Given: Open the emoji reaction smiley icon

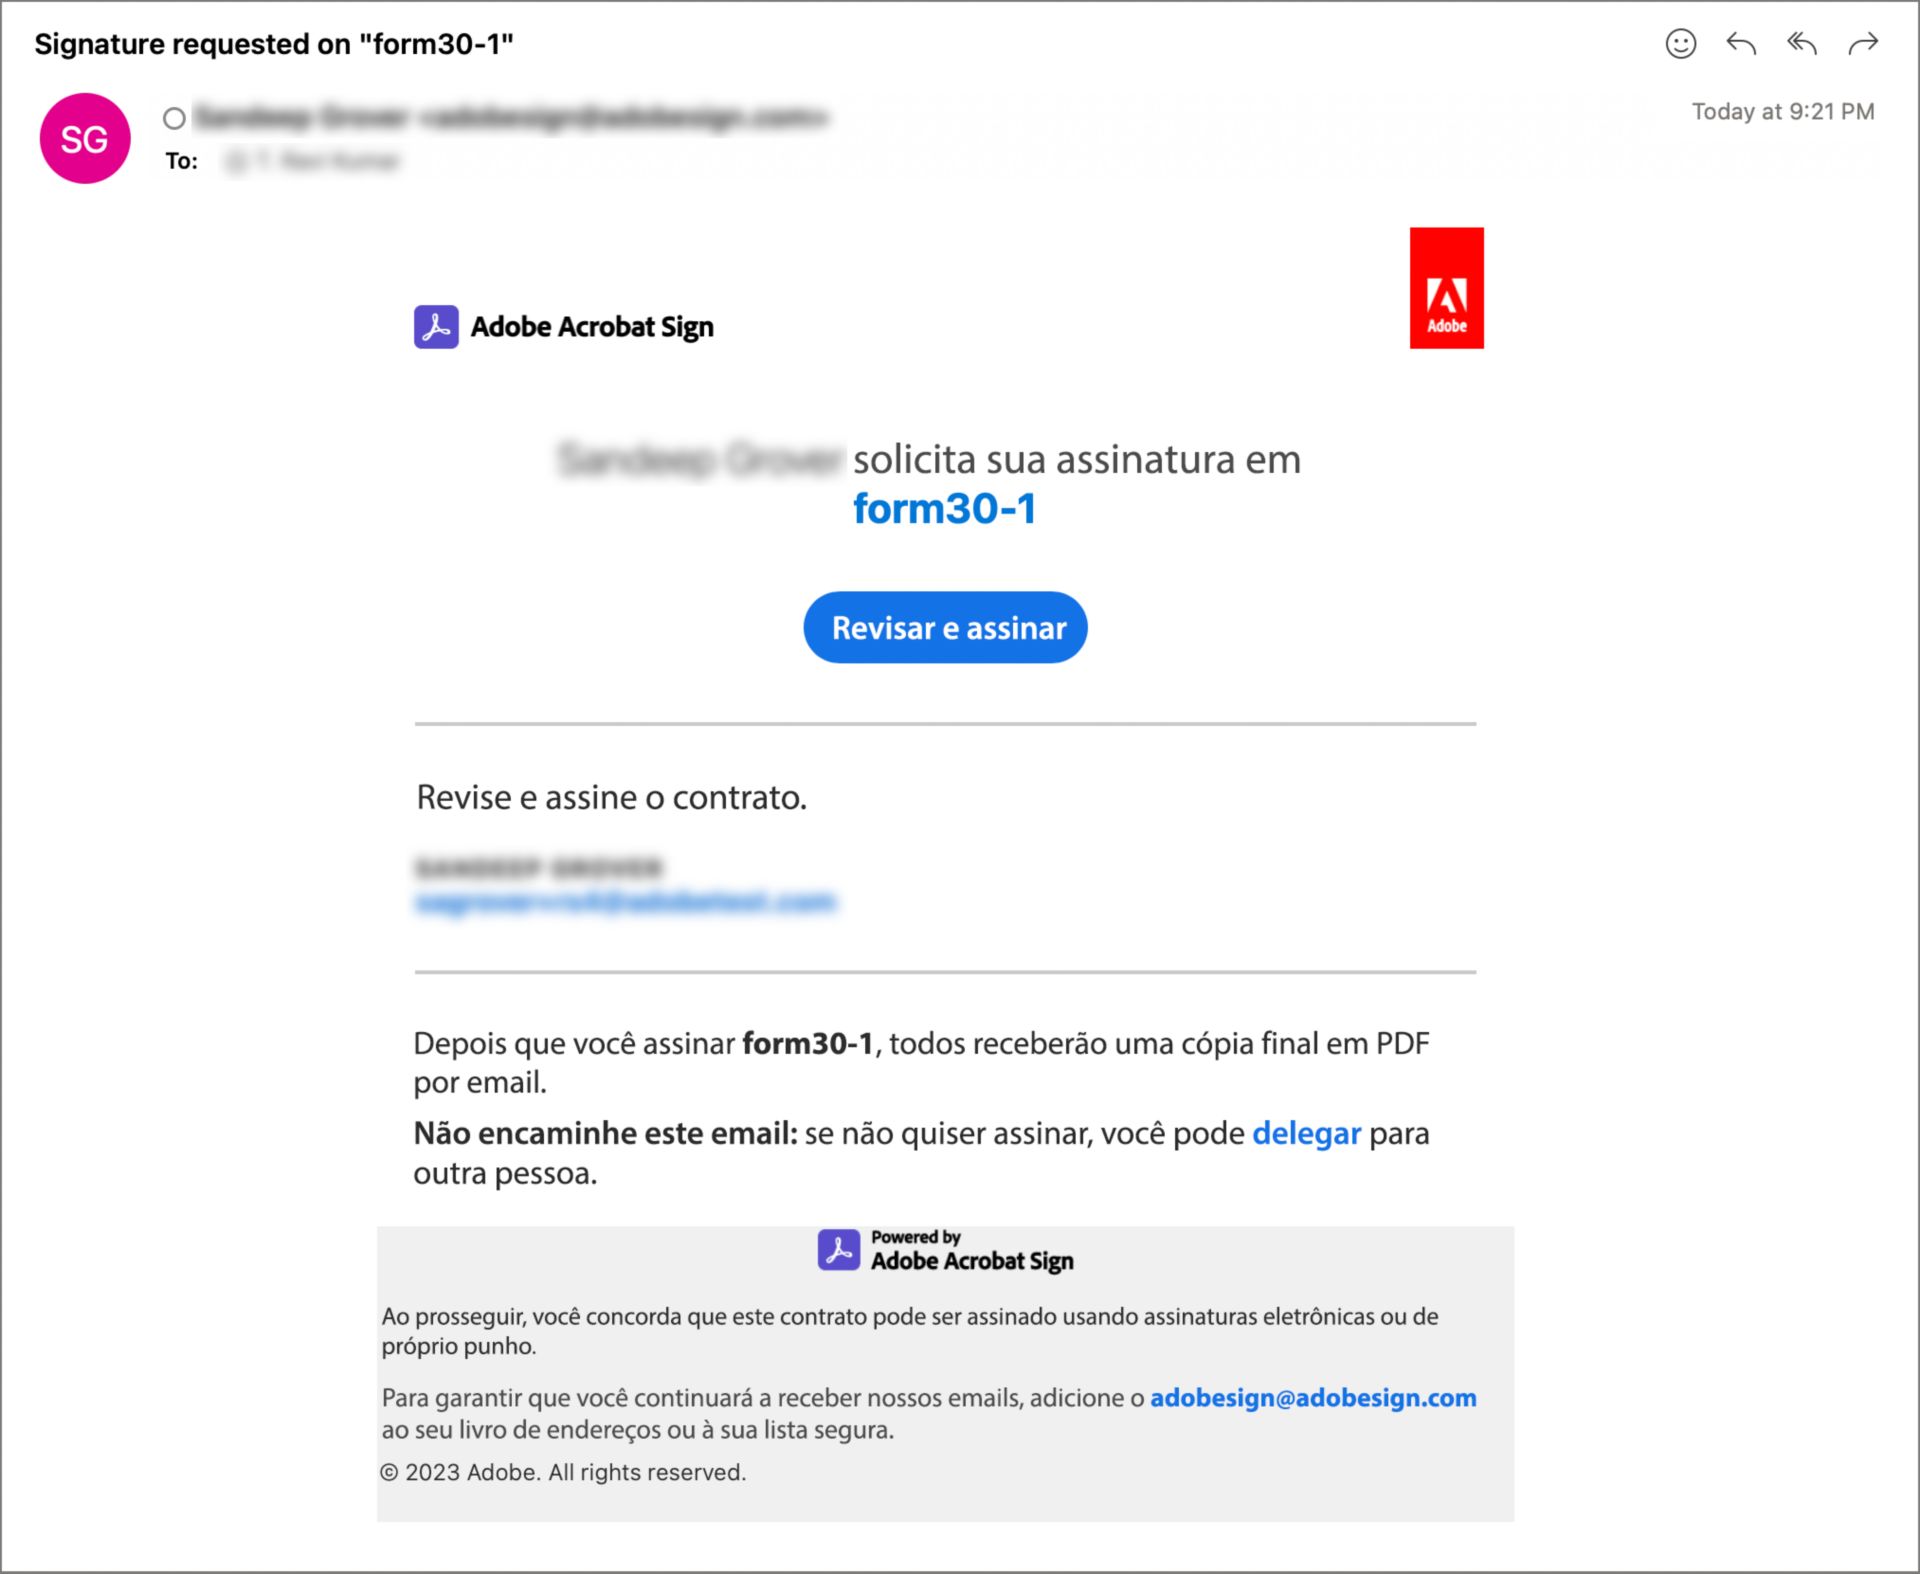Looking at the screenshot, I should click(1681, 44).
